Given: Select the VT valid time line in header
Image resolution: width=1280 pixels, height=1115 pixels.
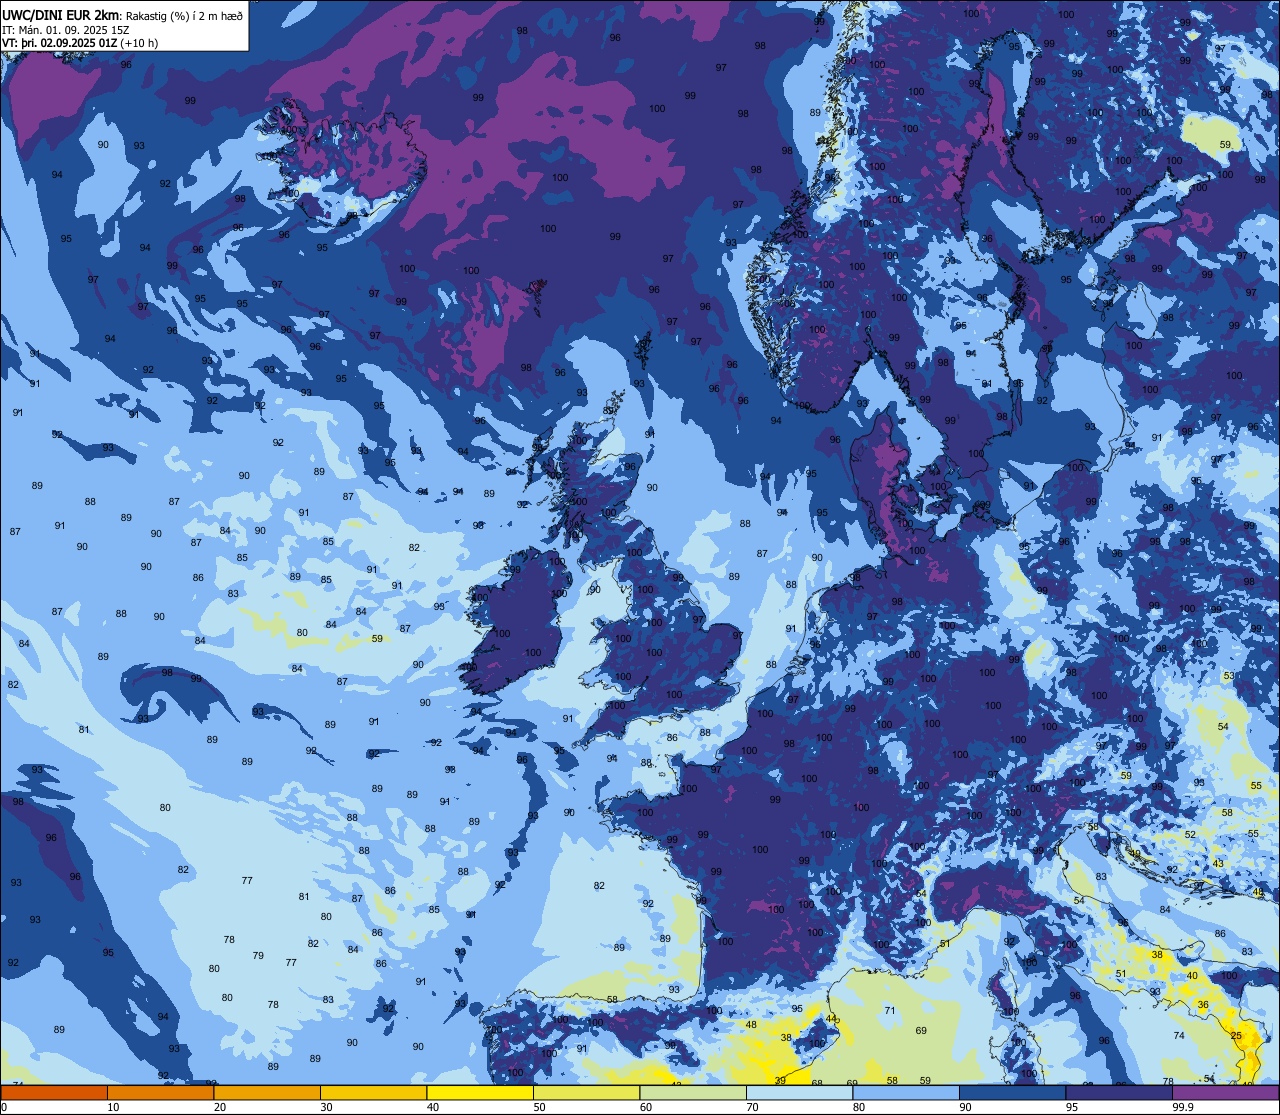Looking at the screenshot, I should [80, 43].
